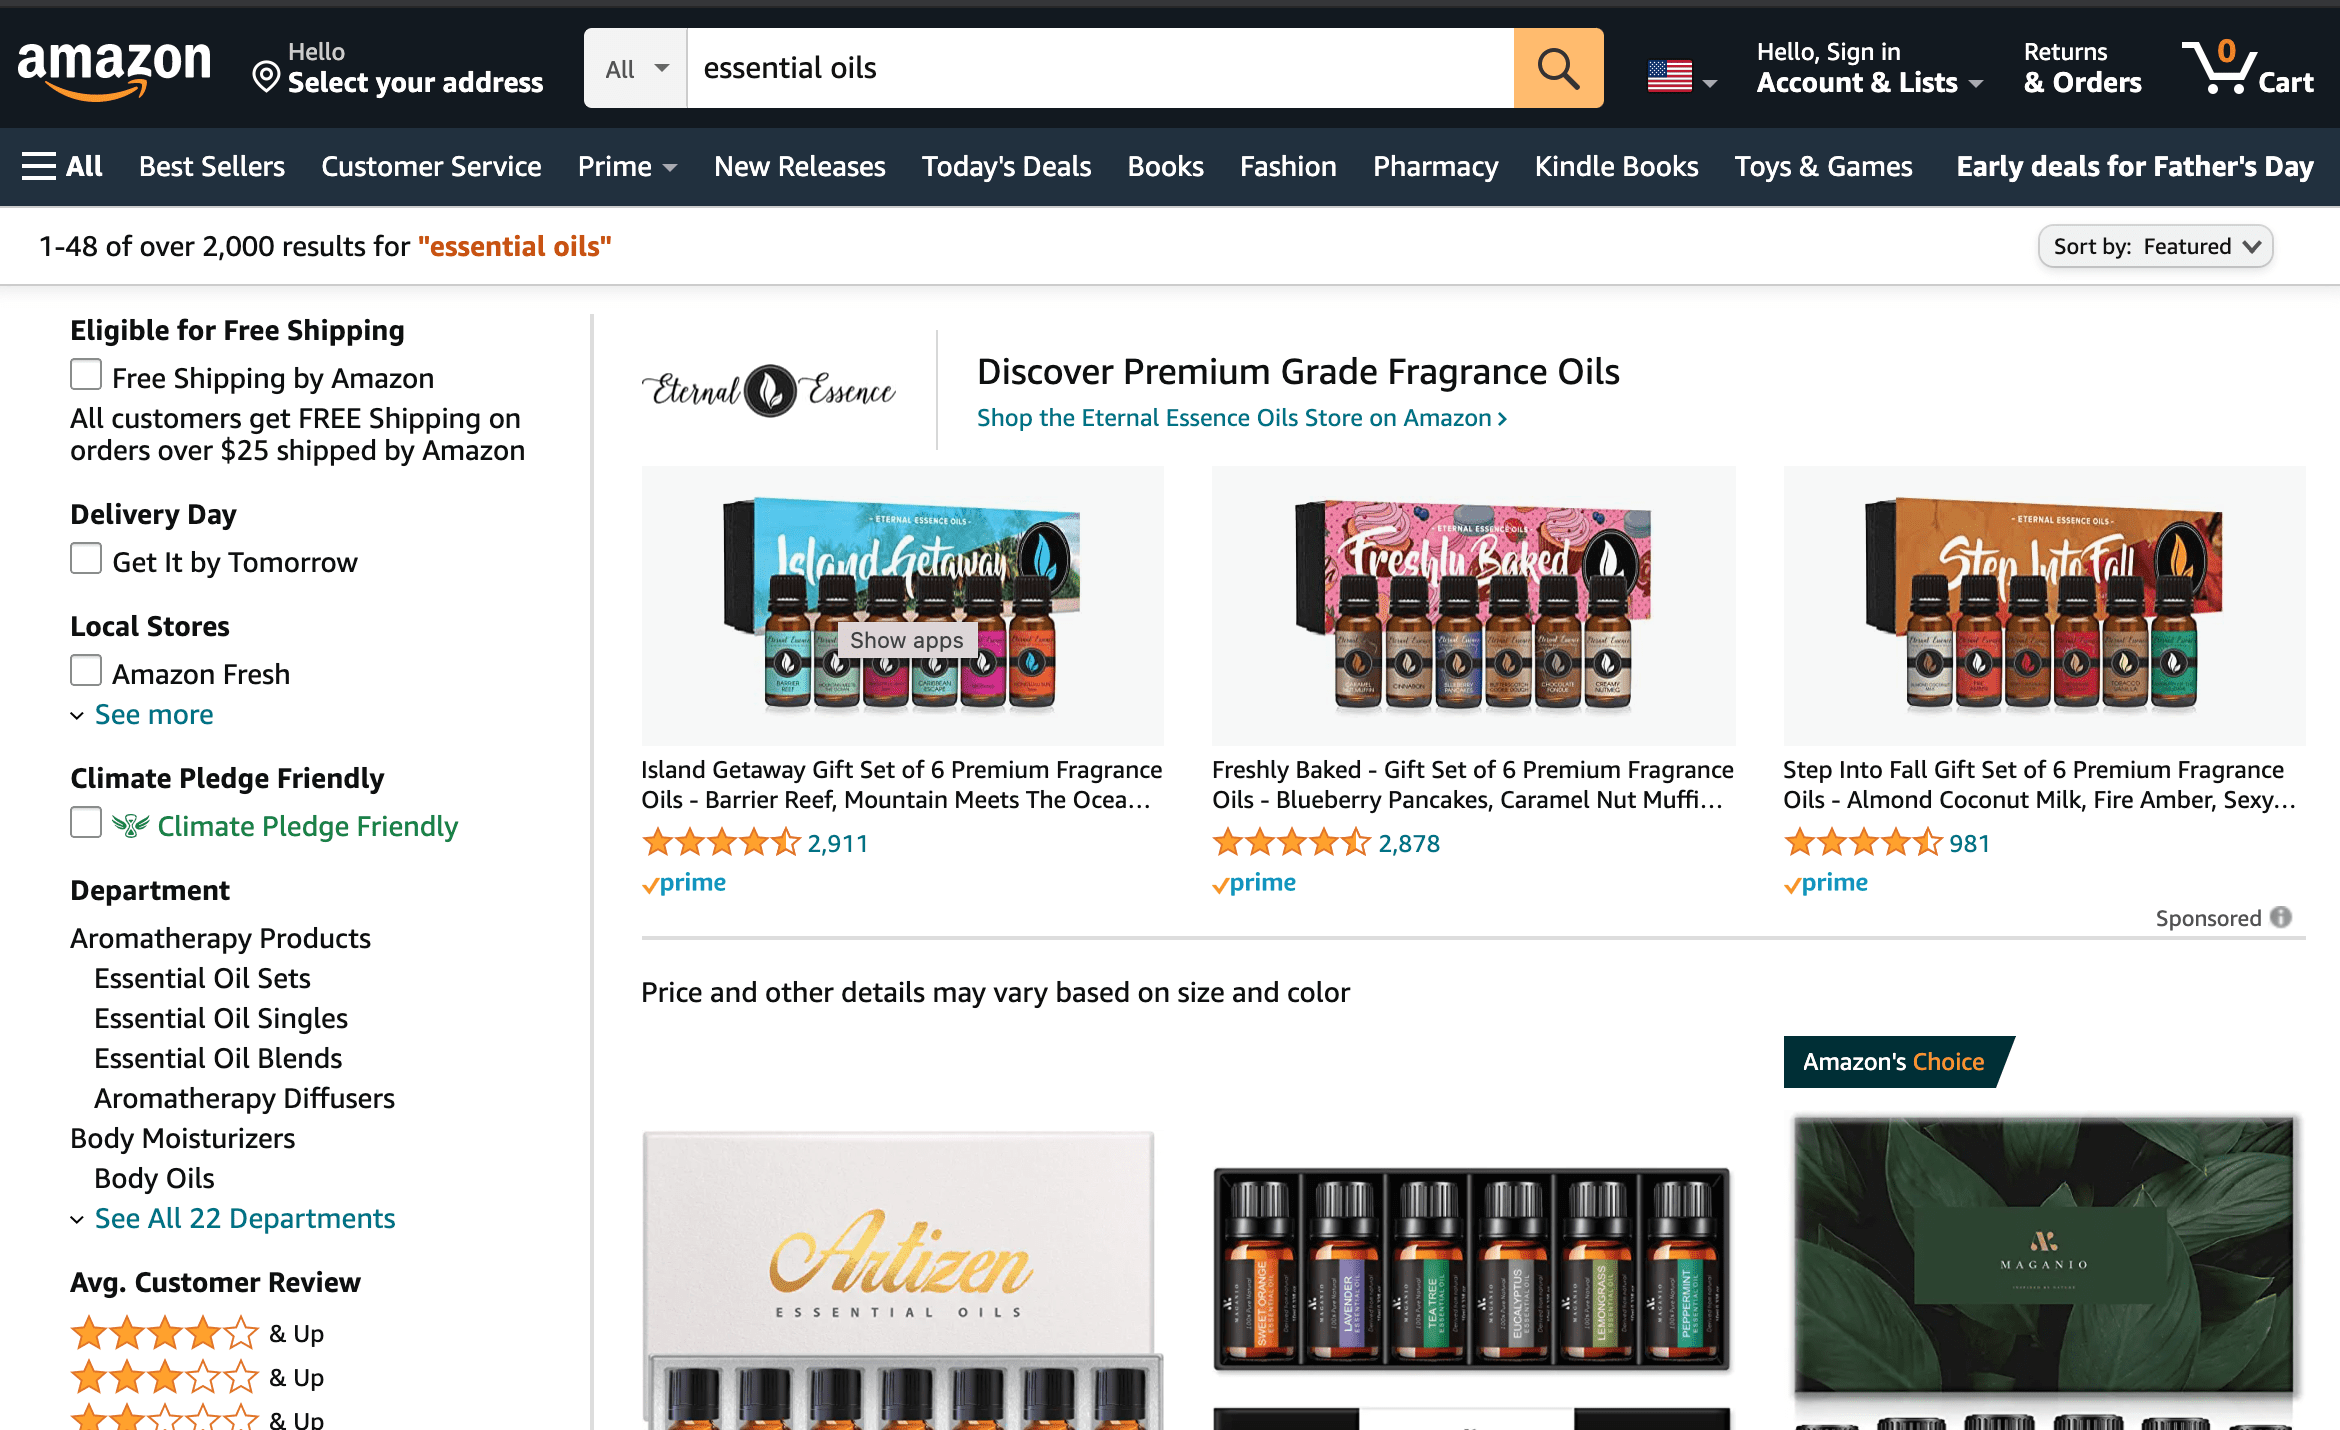
Task: Expand Prime menu dropdown
Action: point(627,166)
